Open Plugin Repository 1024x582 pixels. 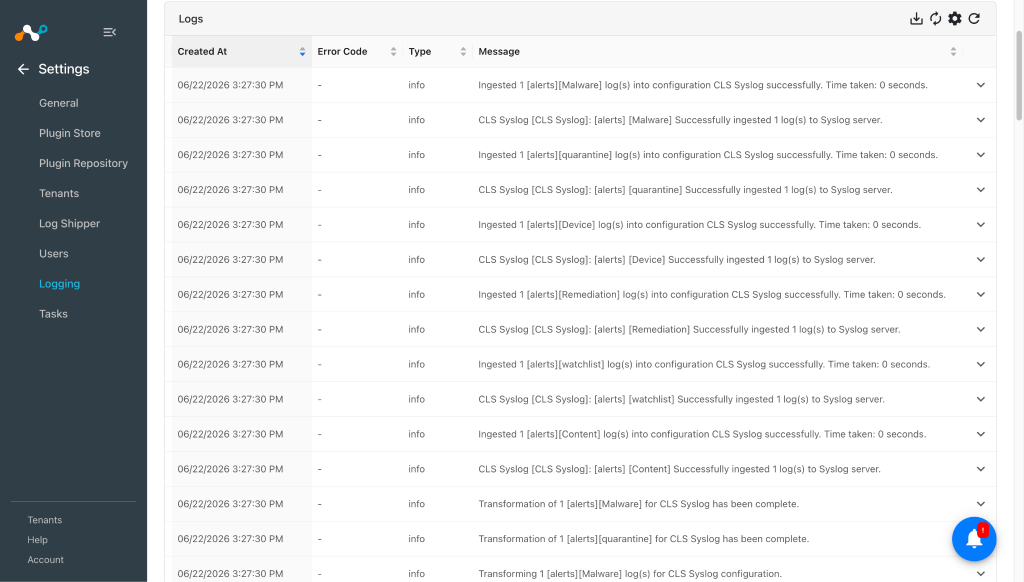tap(84, 163)
